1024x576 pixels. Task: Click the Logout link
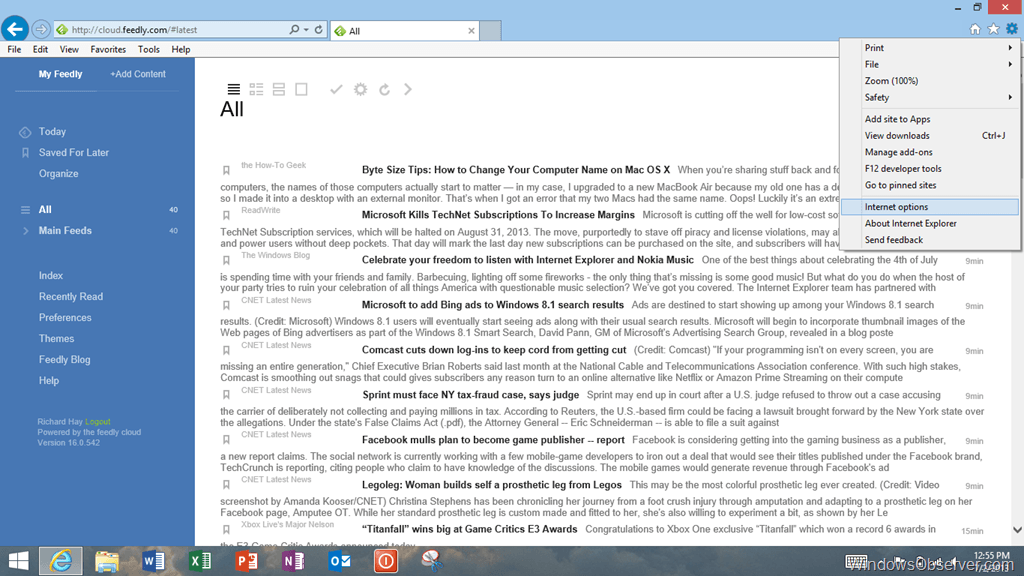pos(98,422)
